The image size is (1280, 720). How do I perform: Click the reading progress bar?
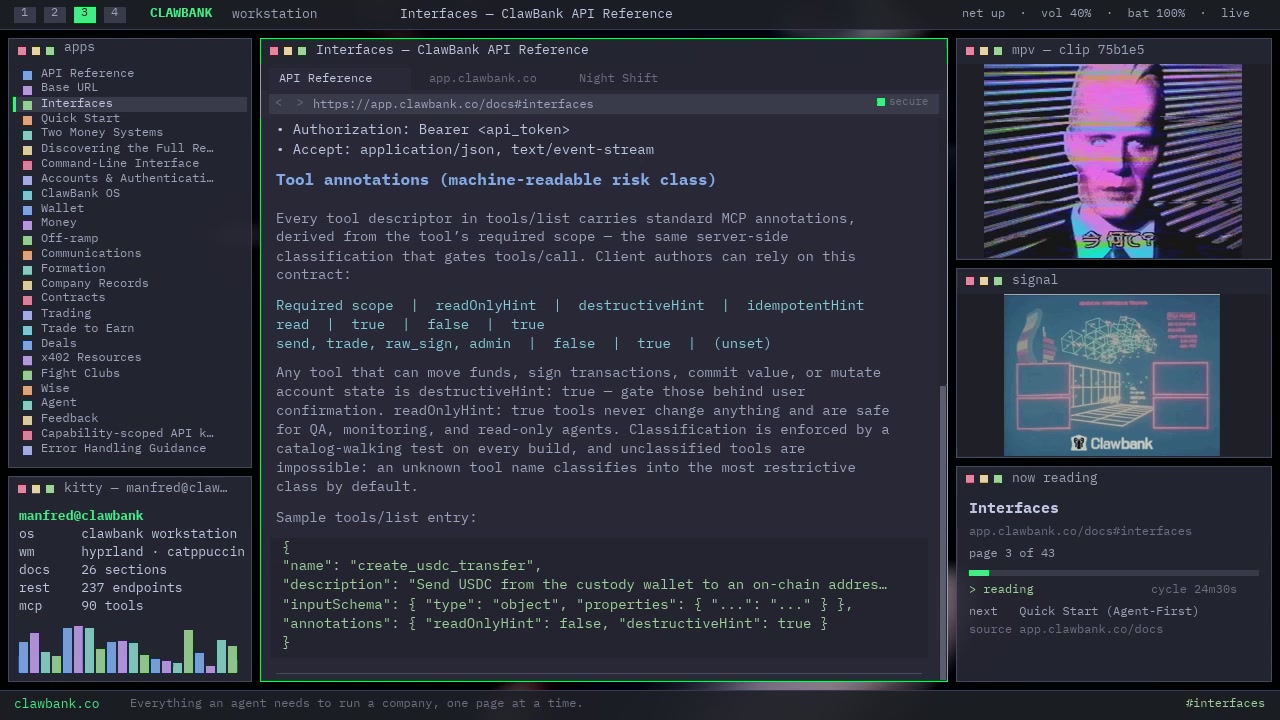1113,573
